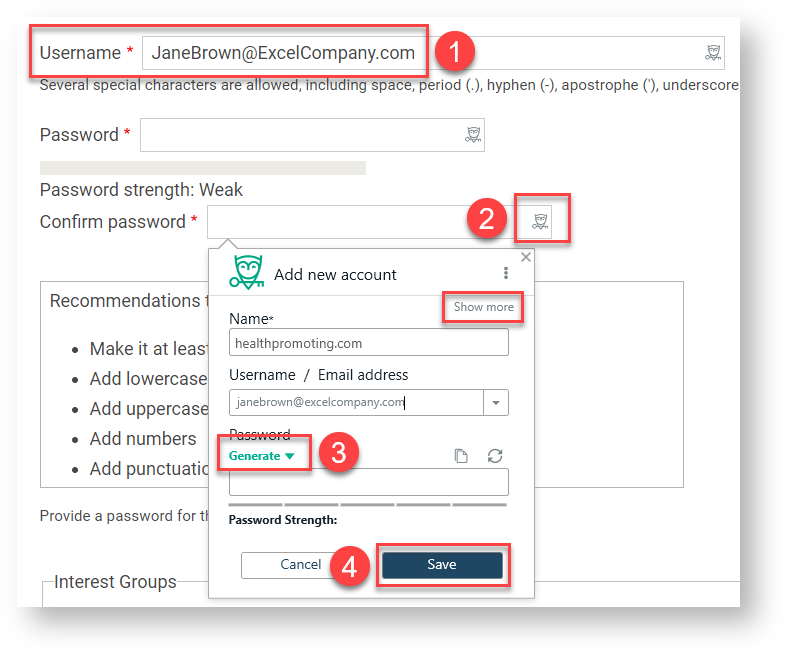This screenshot has width=788, height=655.
Task: Click the green owl logo in popup header
Action: pos(247,272)
